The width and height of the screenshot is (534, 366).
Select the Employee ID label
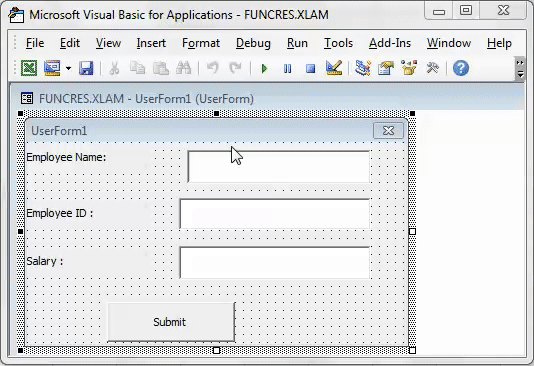pyautogui.click(x=60, y=213)
